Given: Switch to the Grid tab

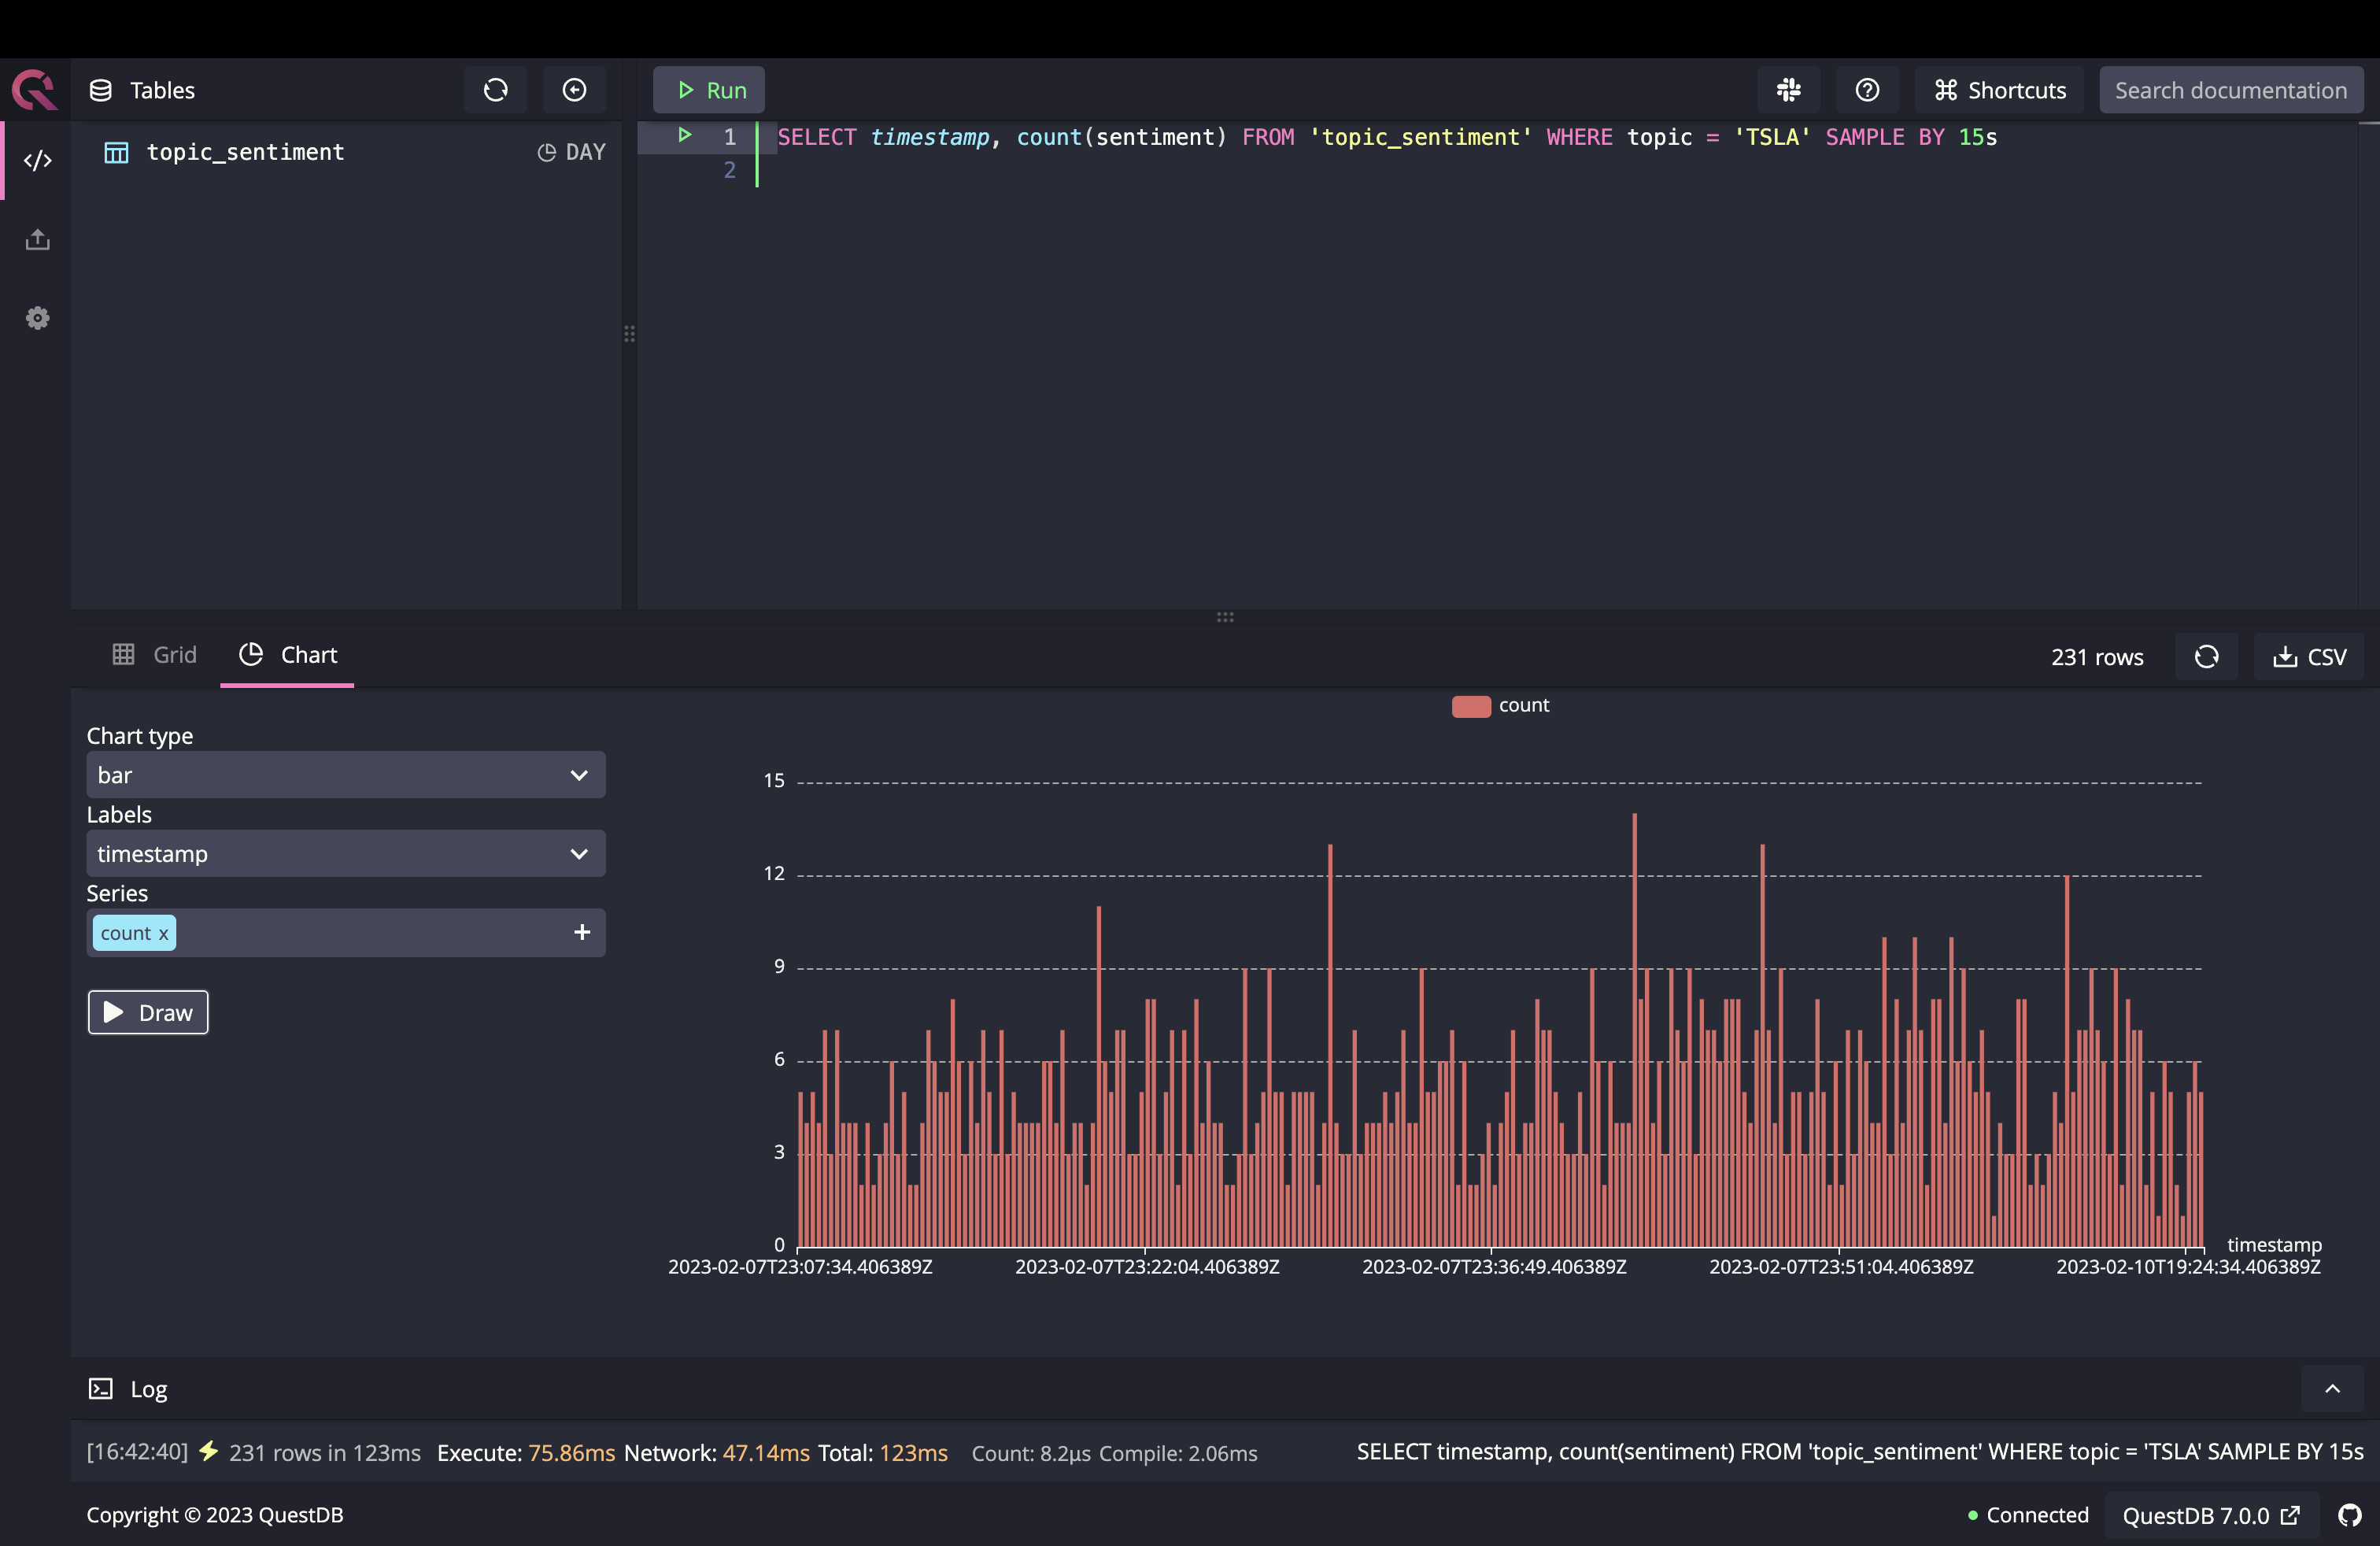Looking at the screenshot, I should 155,655.
